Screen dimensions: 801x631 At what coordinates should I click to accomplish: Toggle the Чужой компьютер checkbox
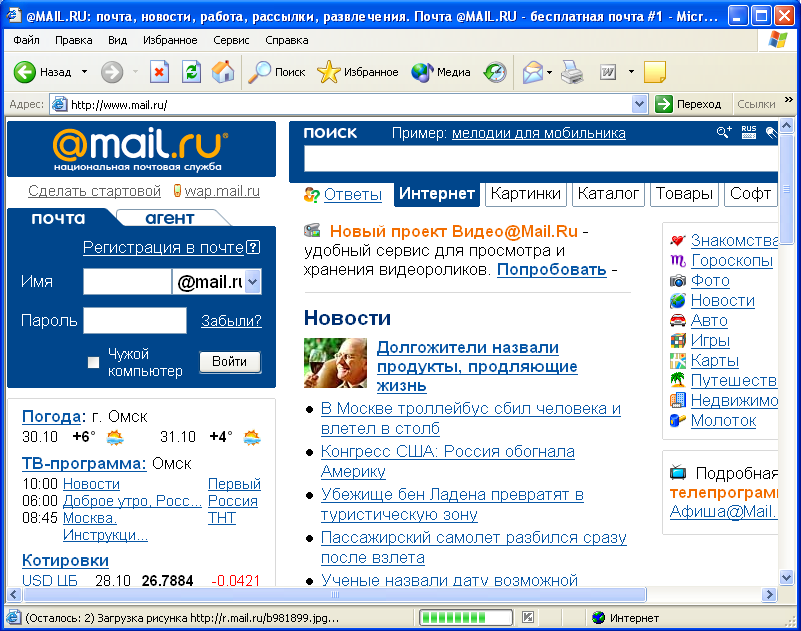[93, 362]
